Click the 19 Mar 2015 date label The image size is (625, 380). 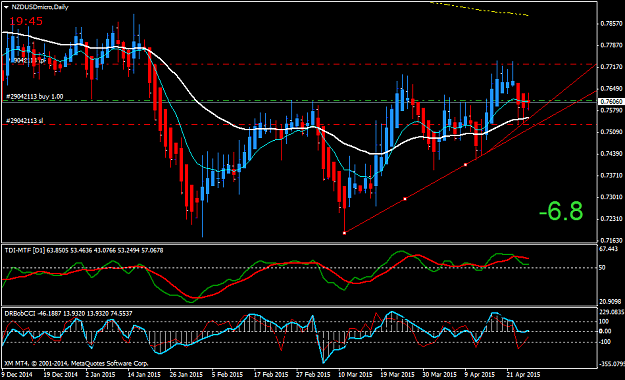[x=397, y=374]
